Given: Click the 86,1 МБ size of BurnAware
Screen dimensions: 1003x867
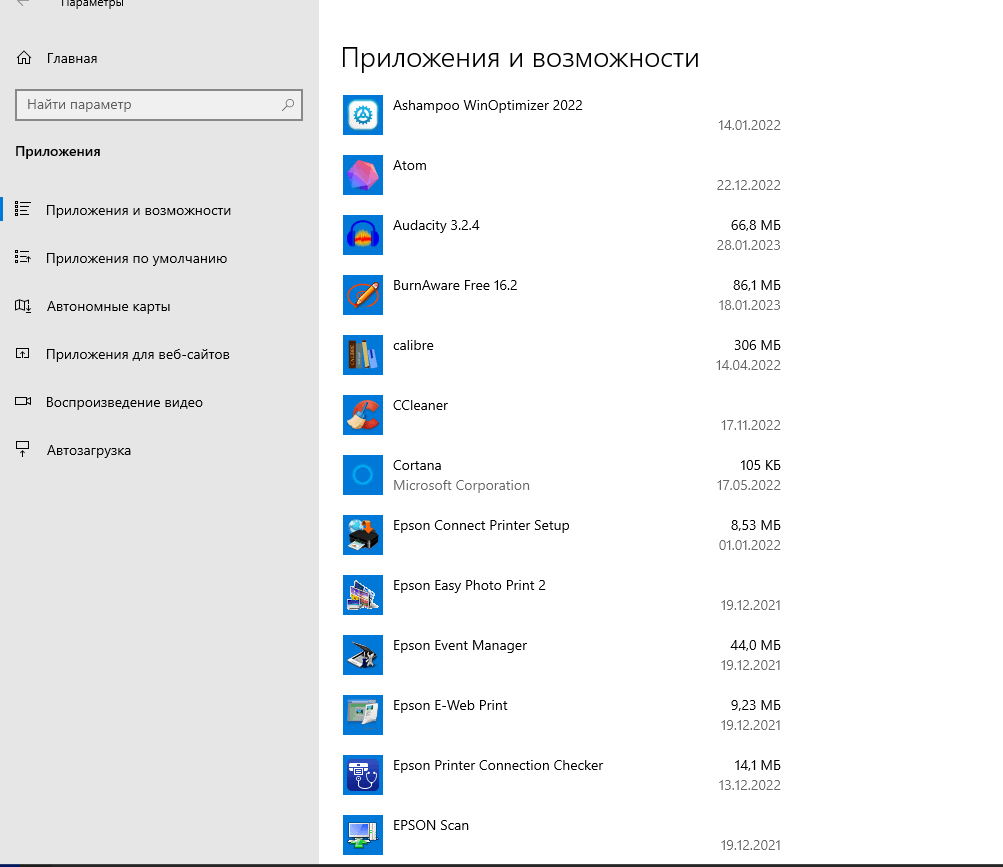Looking at the screenshot, I should click(x=757, y=285).
